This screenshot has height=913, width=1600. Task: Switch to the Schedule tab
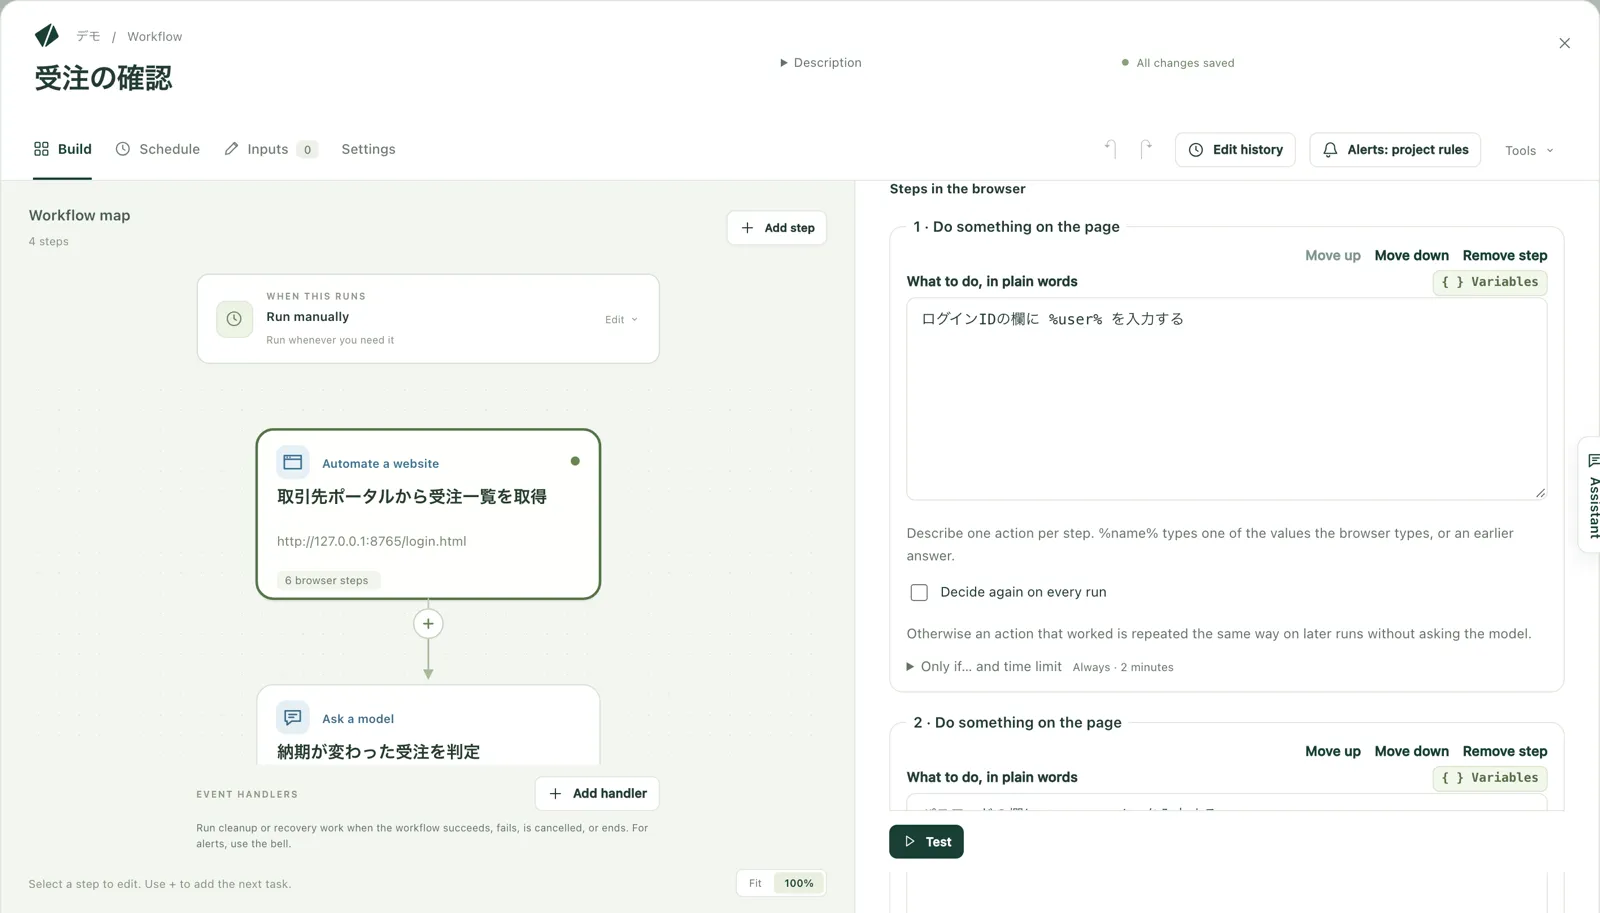point(158,149)
